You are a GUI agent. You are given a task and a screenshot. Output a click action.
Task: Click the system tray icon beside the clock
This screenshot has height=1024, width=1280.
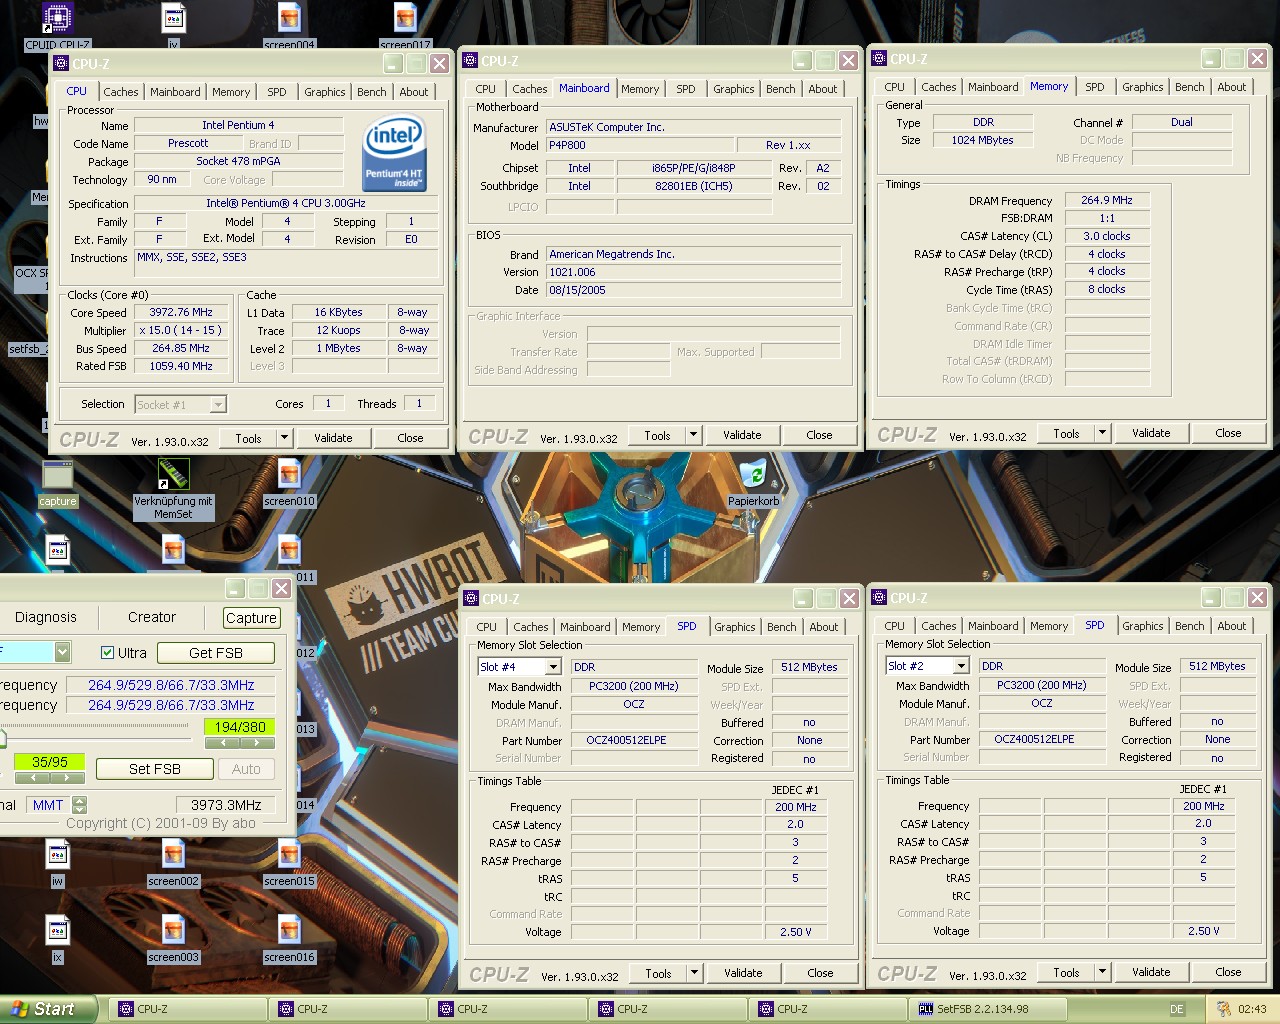click(x=1222, y=1009)
